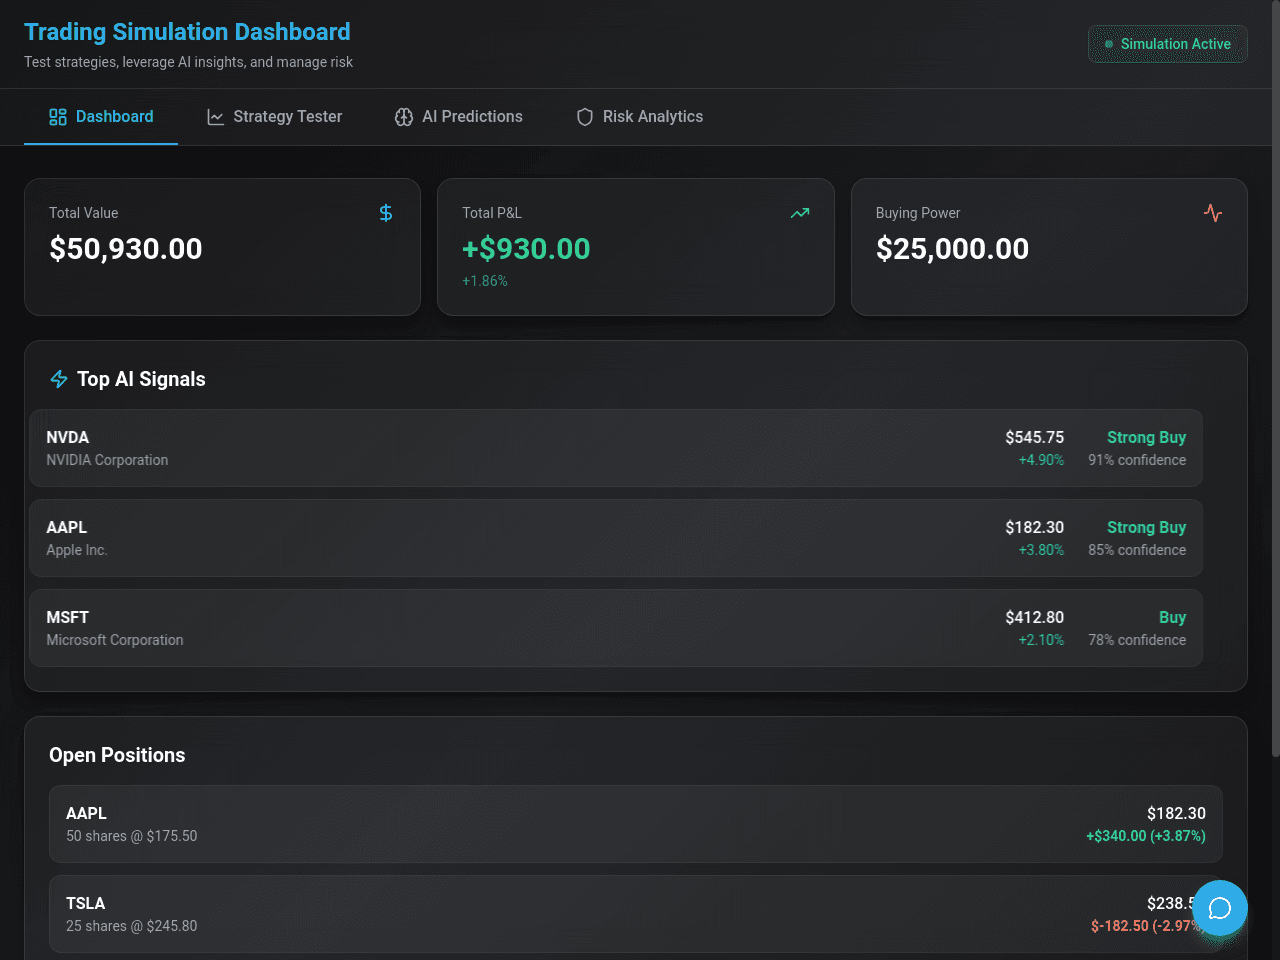Viewport: 1280px width, 960px height.
Task: Click the Strategy Tester chart icon
Action: point(215,117)
